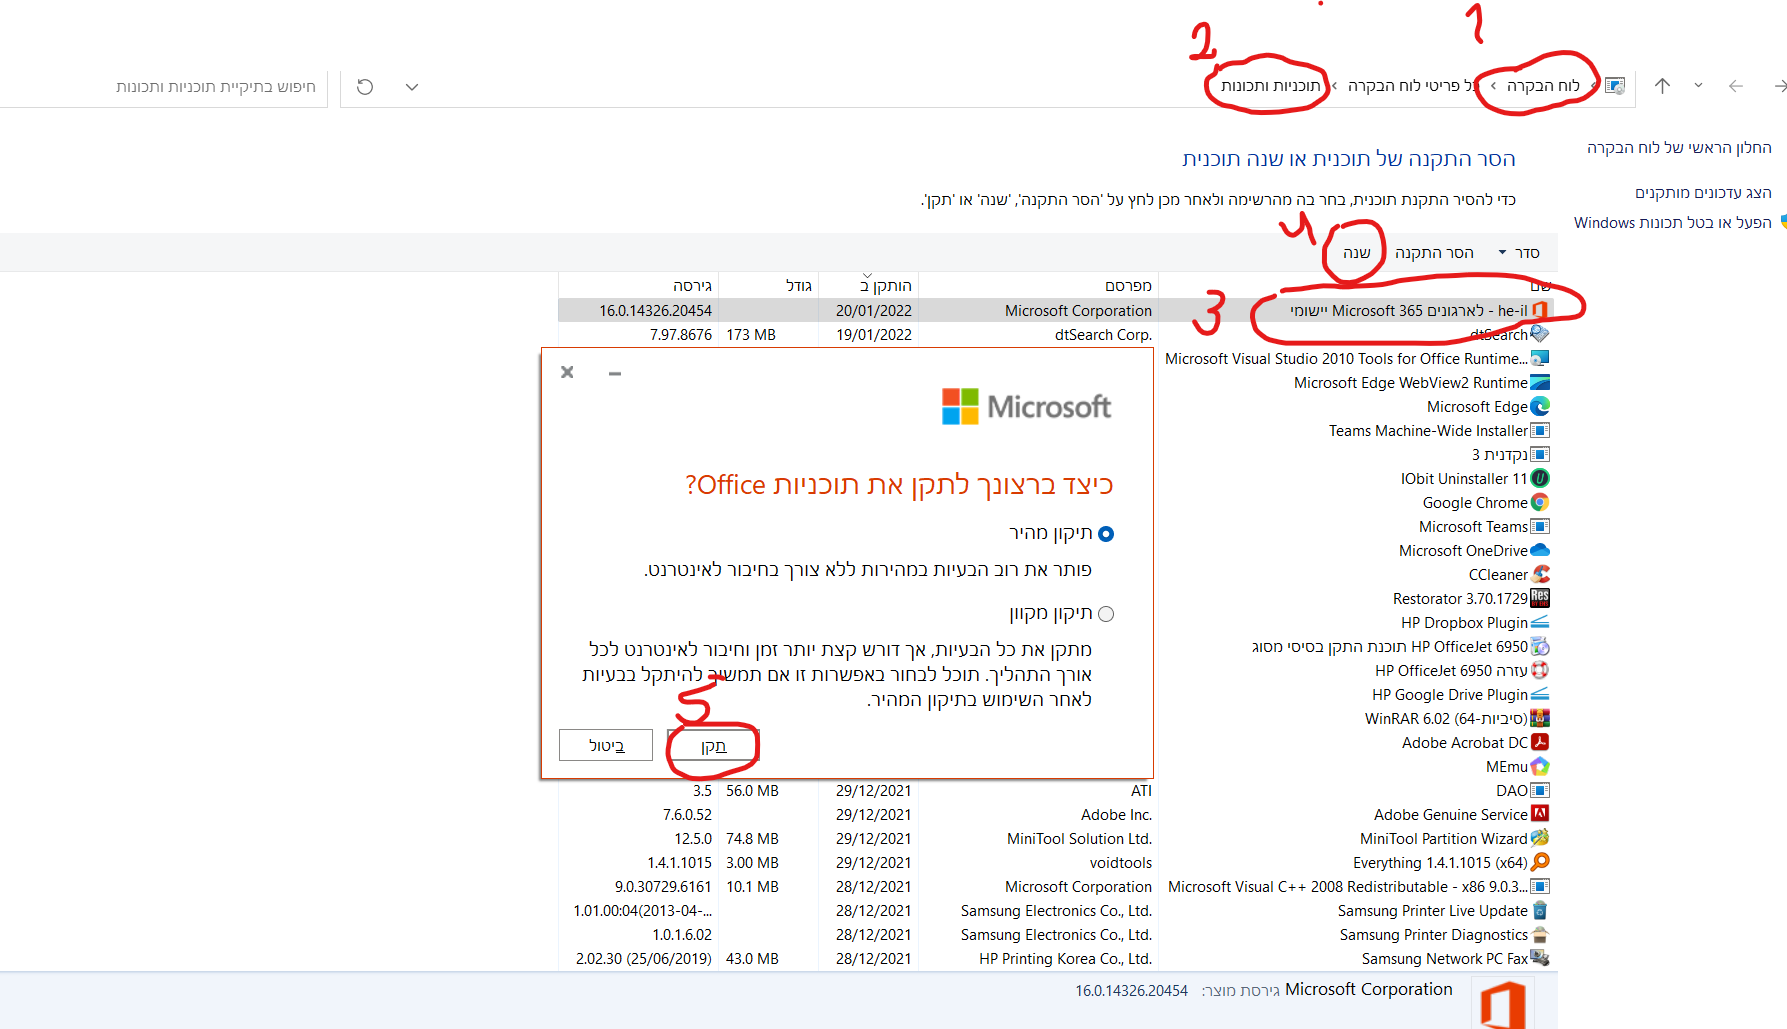1787x1029 pixels.
Task: Select the DAO program name
Action: (1512, 791)
